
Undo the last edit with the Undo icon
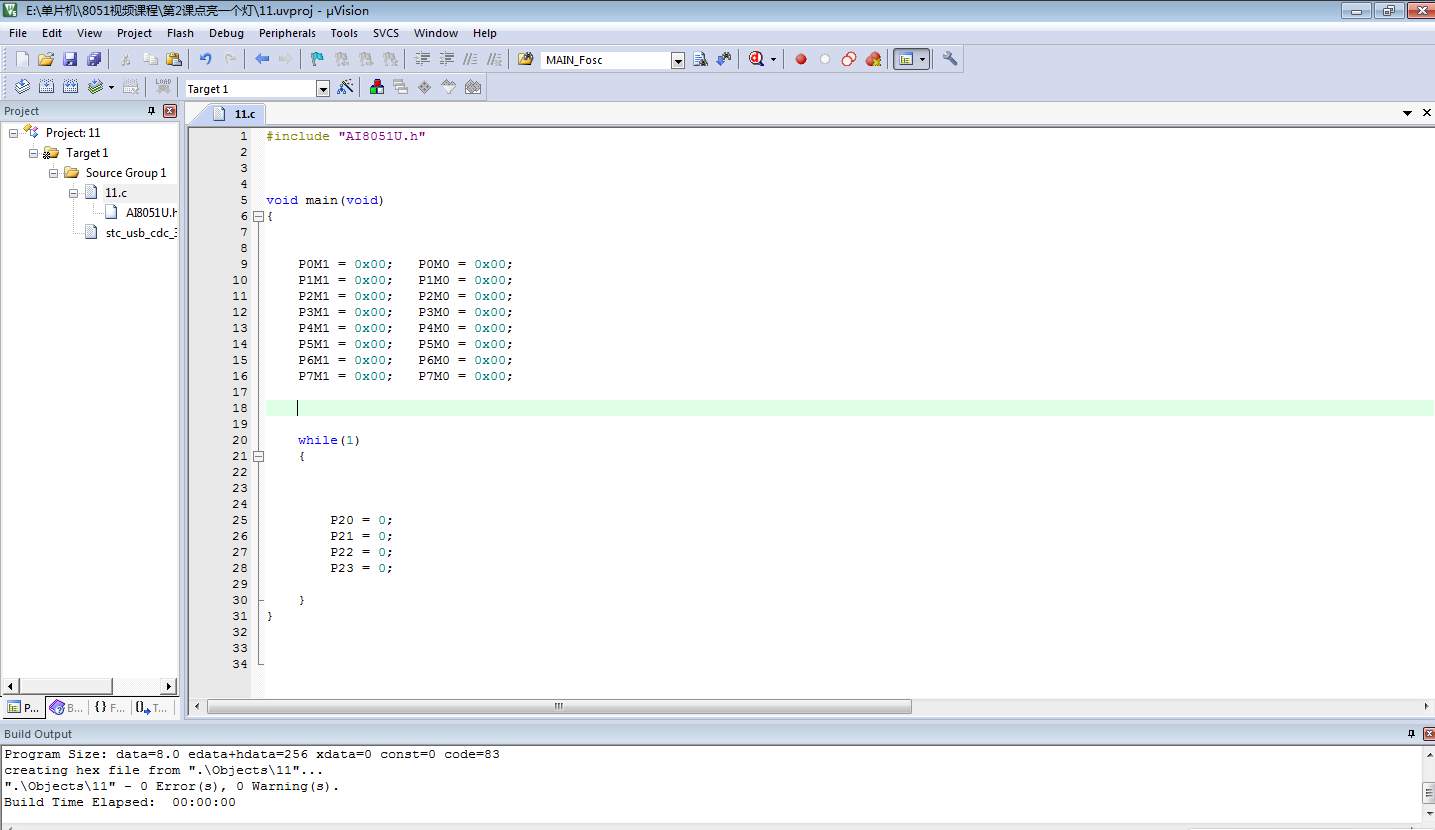(205, 59)
